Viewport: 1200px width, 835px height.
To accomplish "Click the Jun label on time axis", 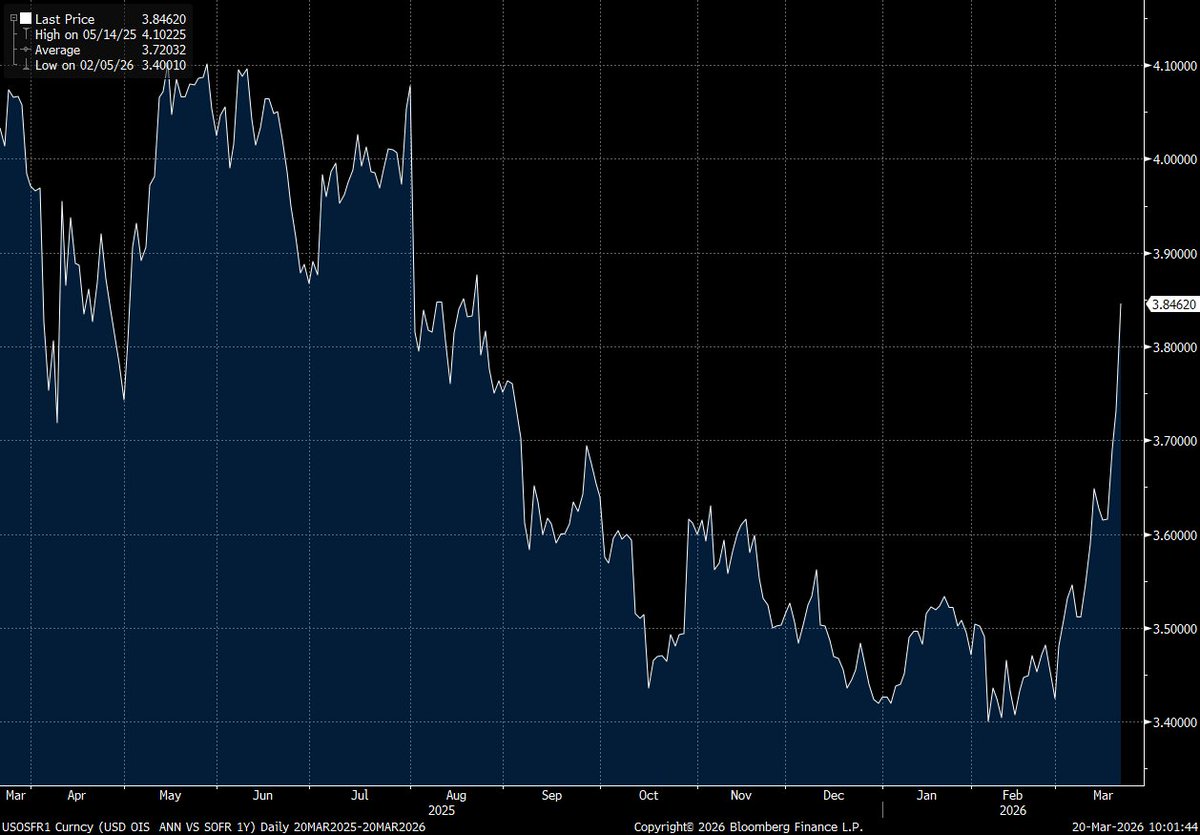I will [262, 796].
